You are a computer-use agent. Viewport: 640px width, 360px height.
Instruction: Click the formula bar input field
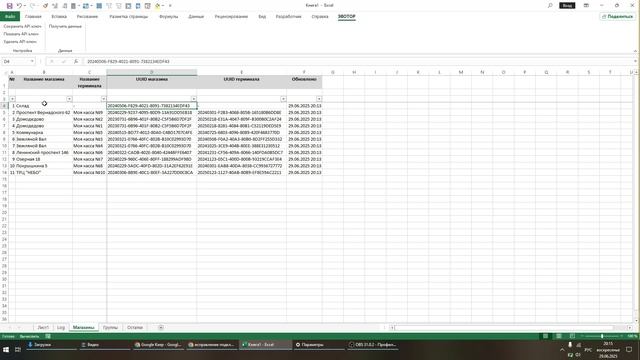[x=358, y=61]
